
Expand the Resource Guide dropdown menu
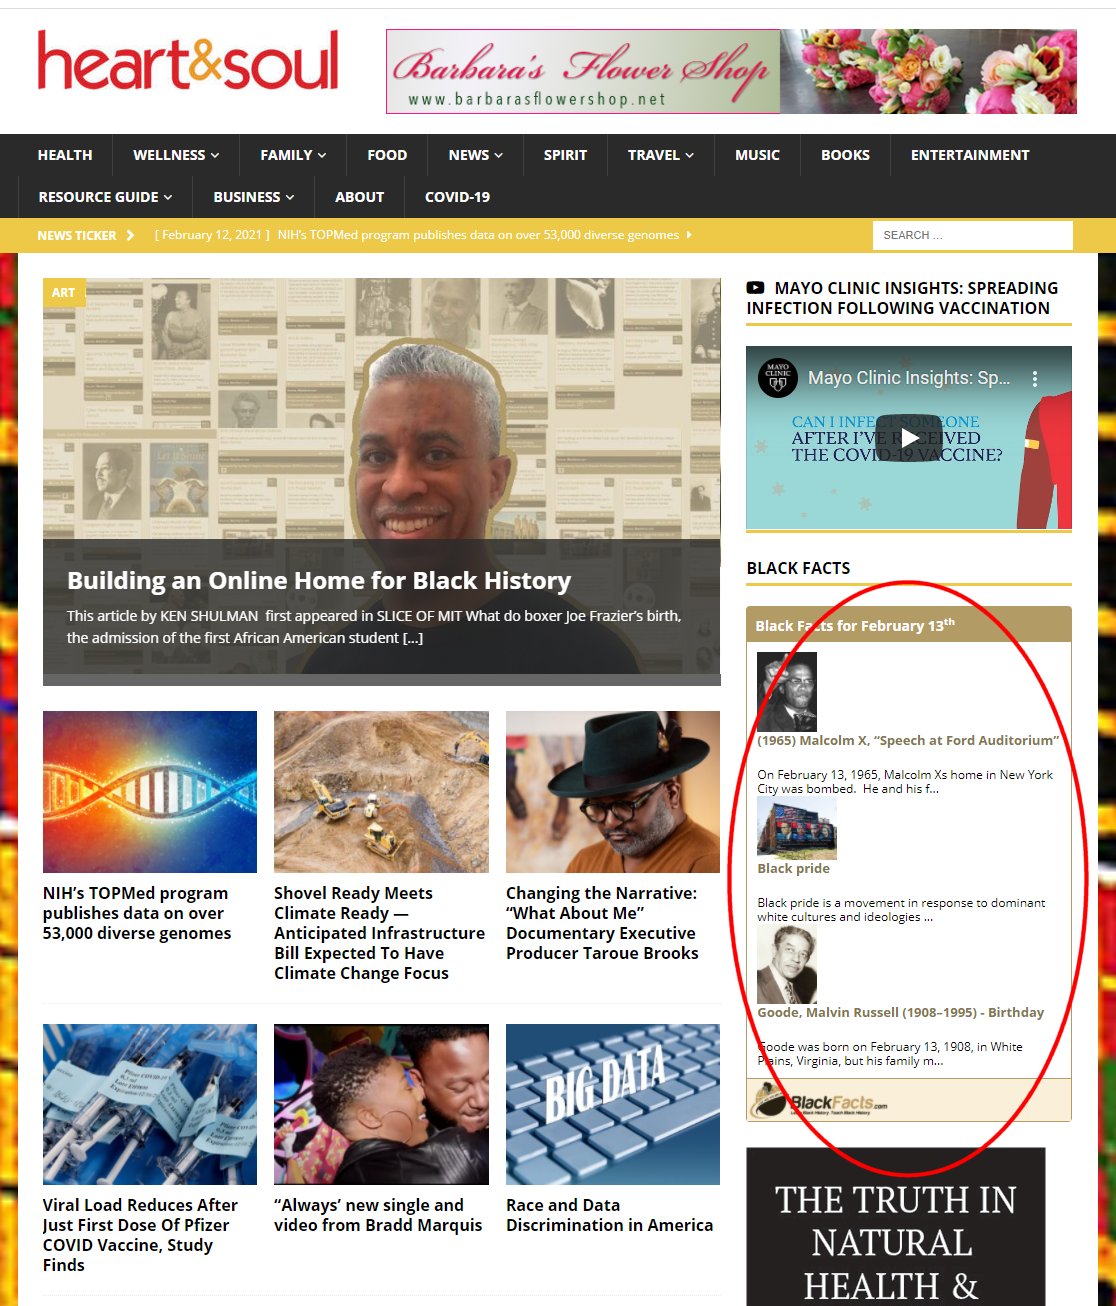[x=105, y=197]
